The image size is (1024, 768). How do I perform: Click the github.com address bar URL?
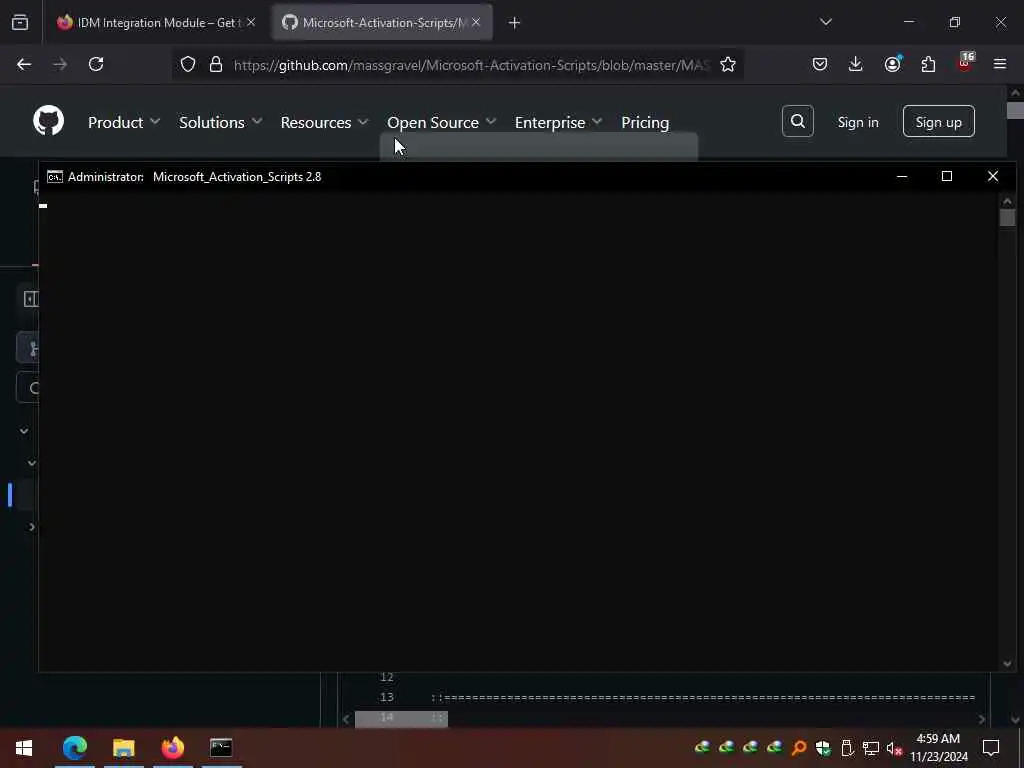[471, 65]
